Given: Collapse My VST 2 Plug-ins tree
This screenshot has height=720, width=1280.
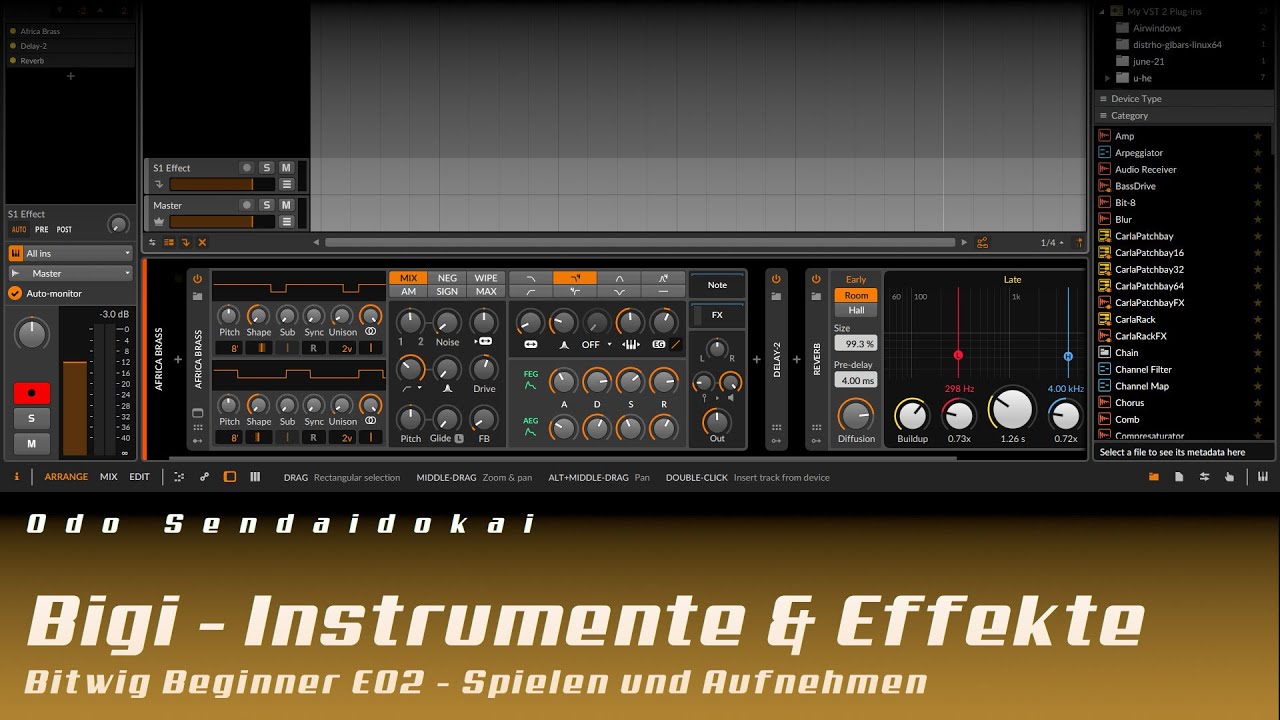Looking at the screenshot, I should (x=1101, y=12).
